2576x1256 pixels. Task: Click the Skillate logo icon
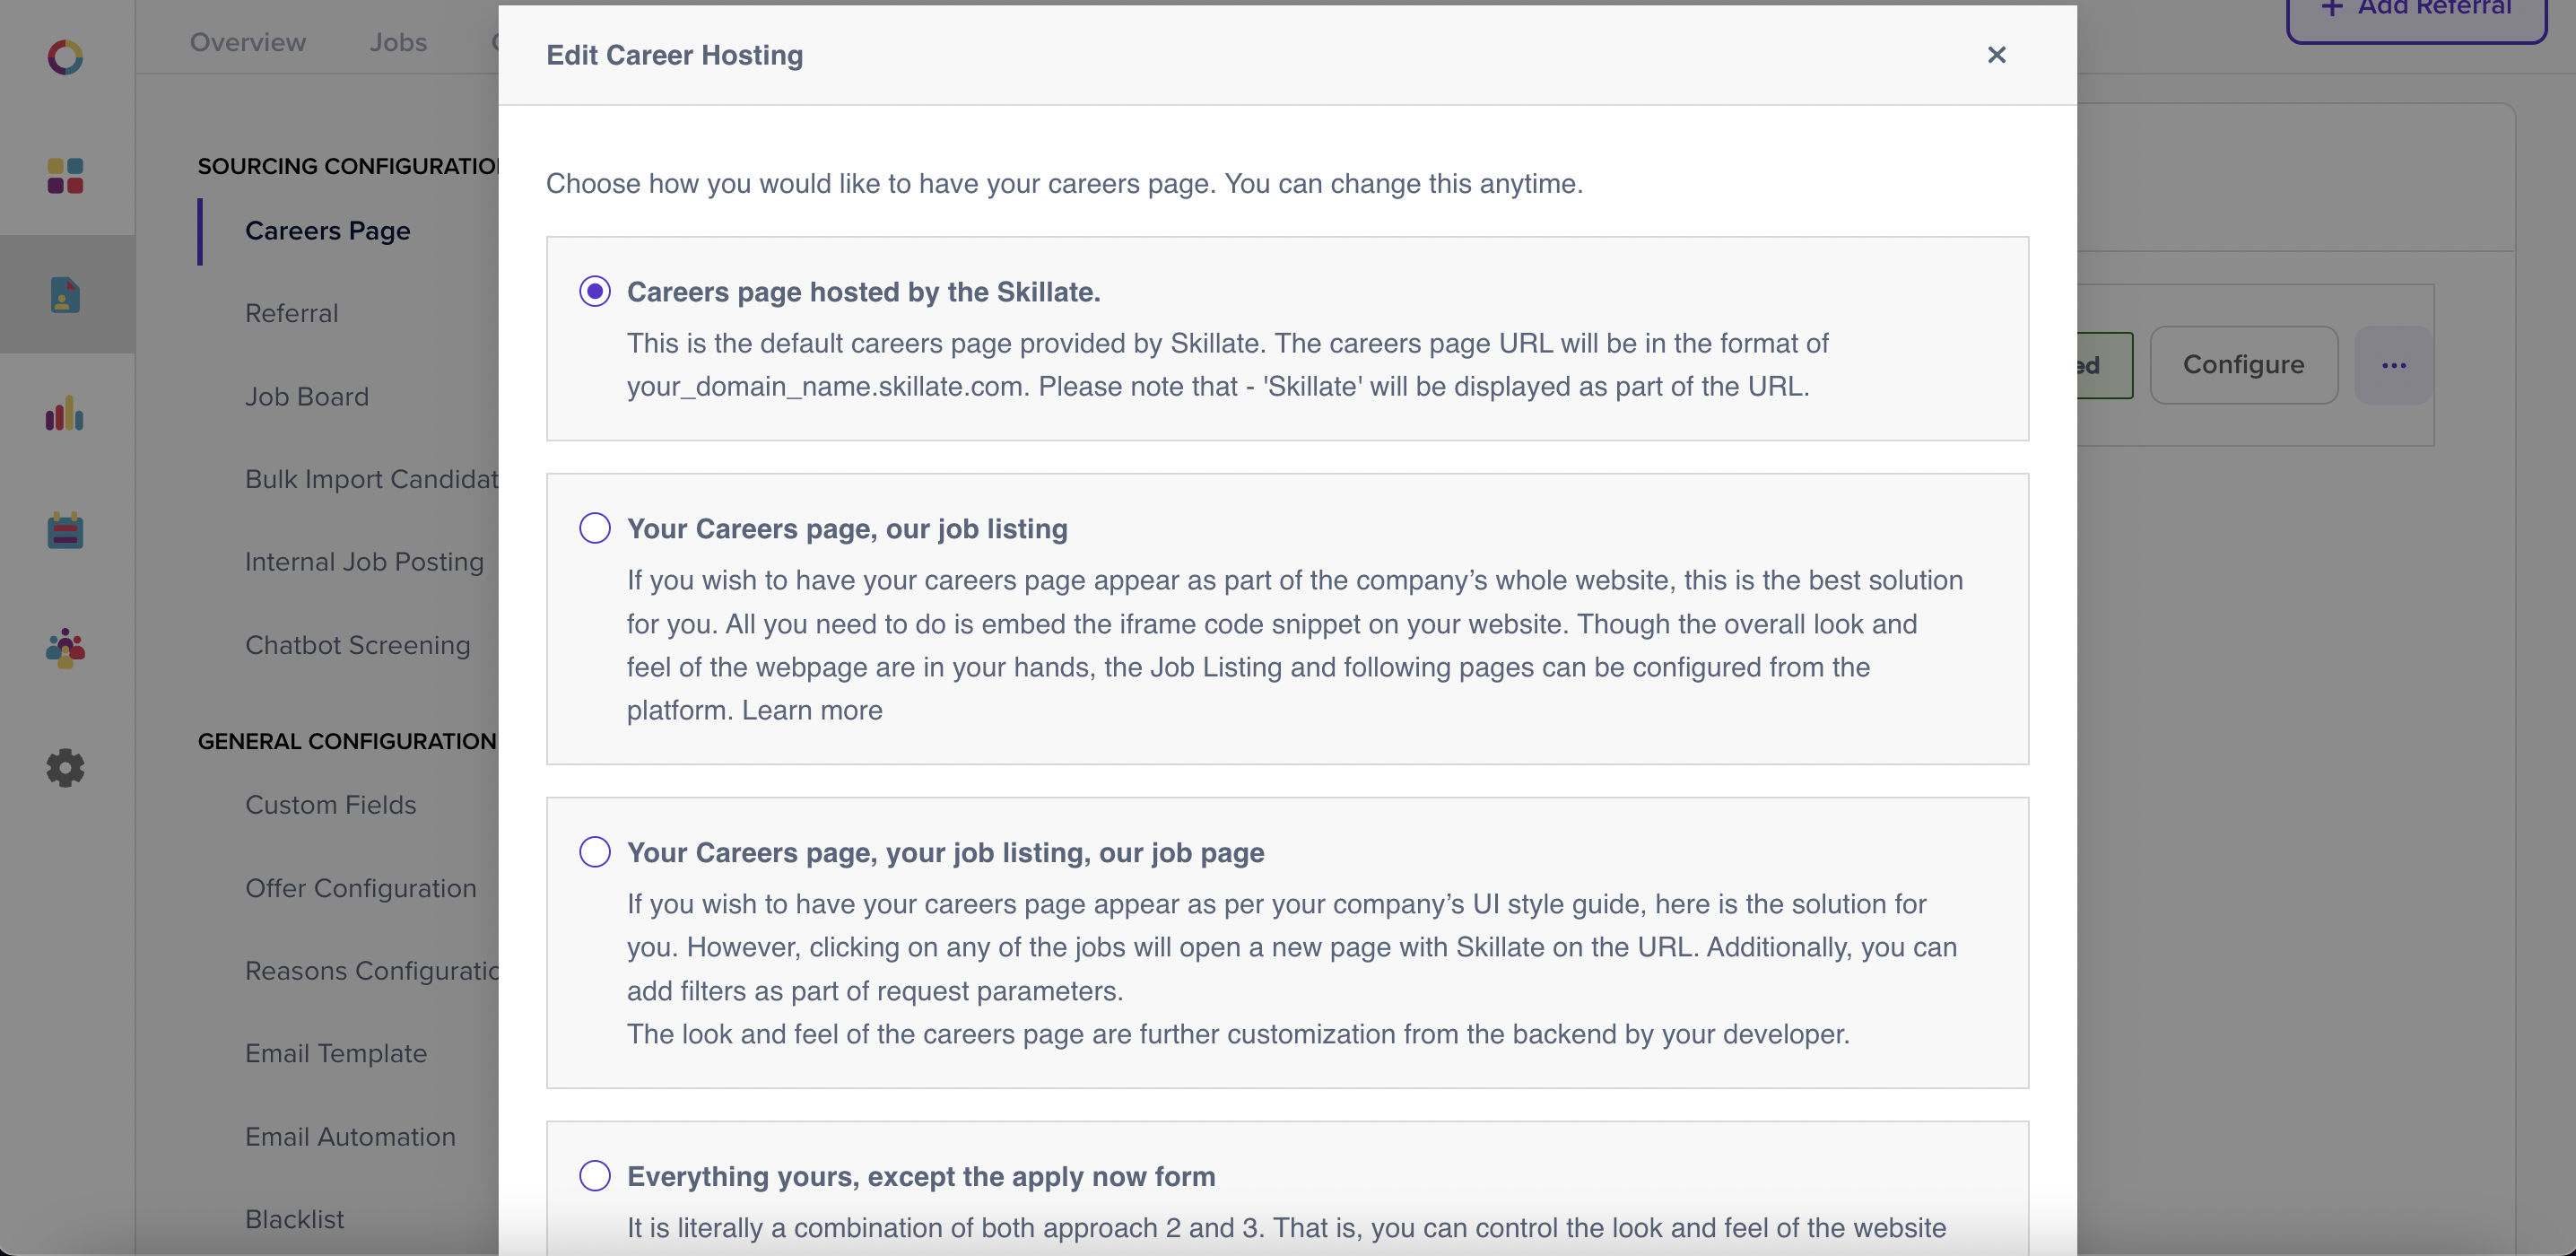[65, 57]
